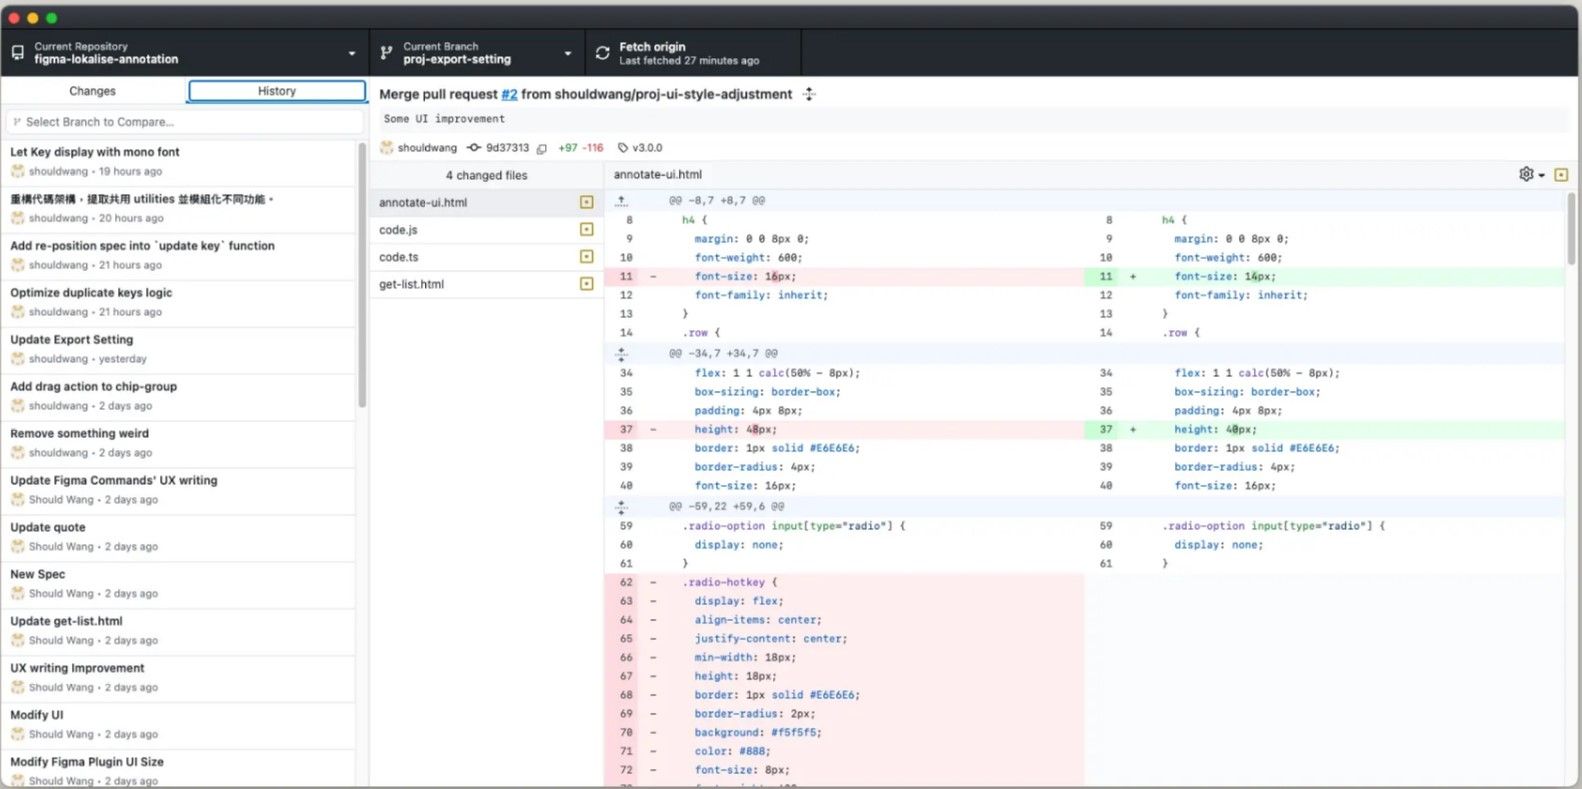Select get-list.html in changed files
This screenshot has height=789, width=1582.
(486, 284)
